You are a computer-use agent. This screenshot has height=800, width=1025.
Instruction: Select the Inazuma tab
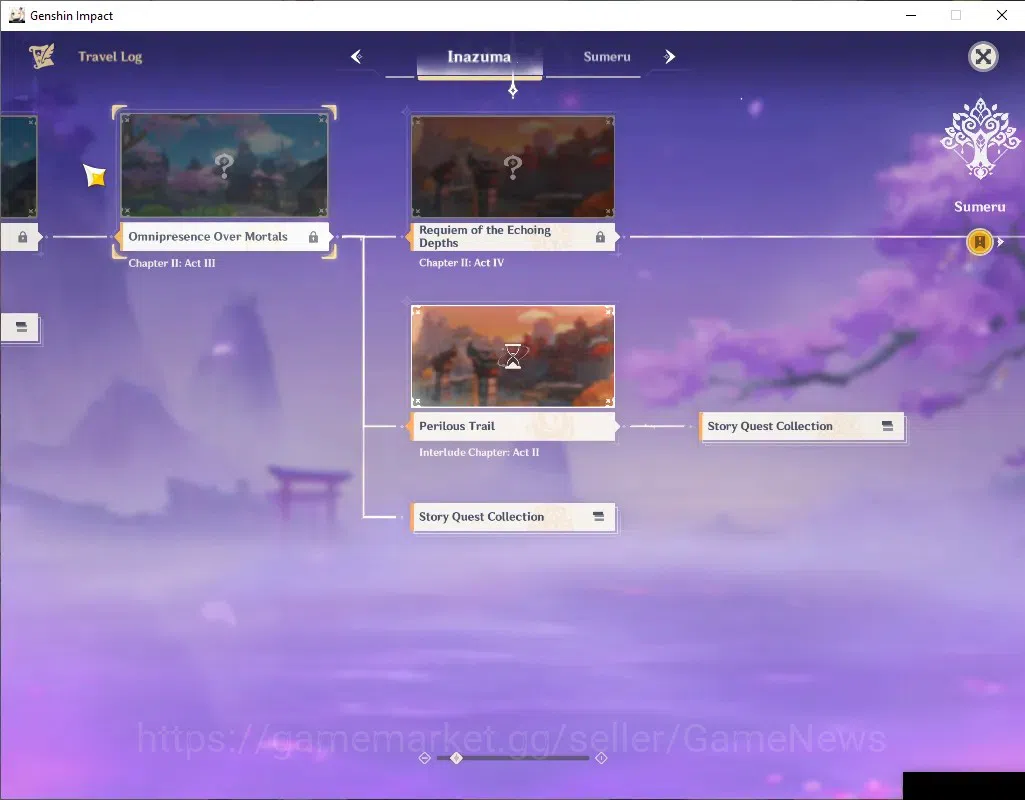pos(479,57)
